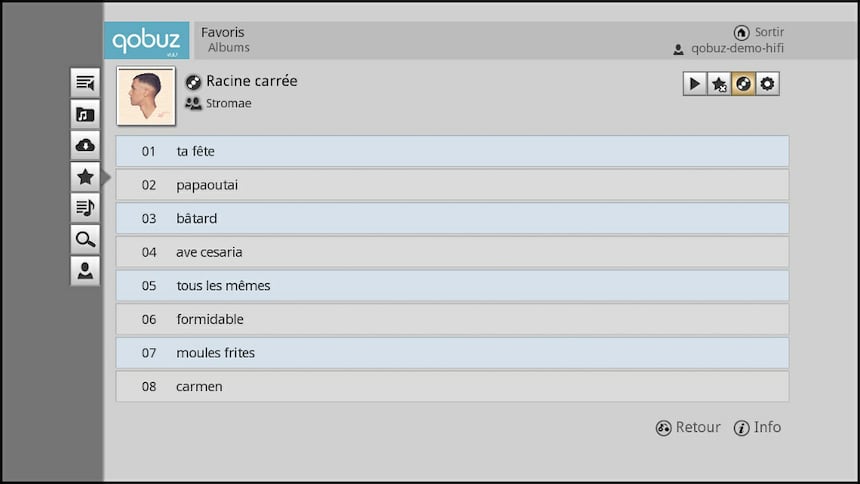
Task: Open the music library folder icon
Action: pos(85,114)
